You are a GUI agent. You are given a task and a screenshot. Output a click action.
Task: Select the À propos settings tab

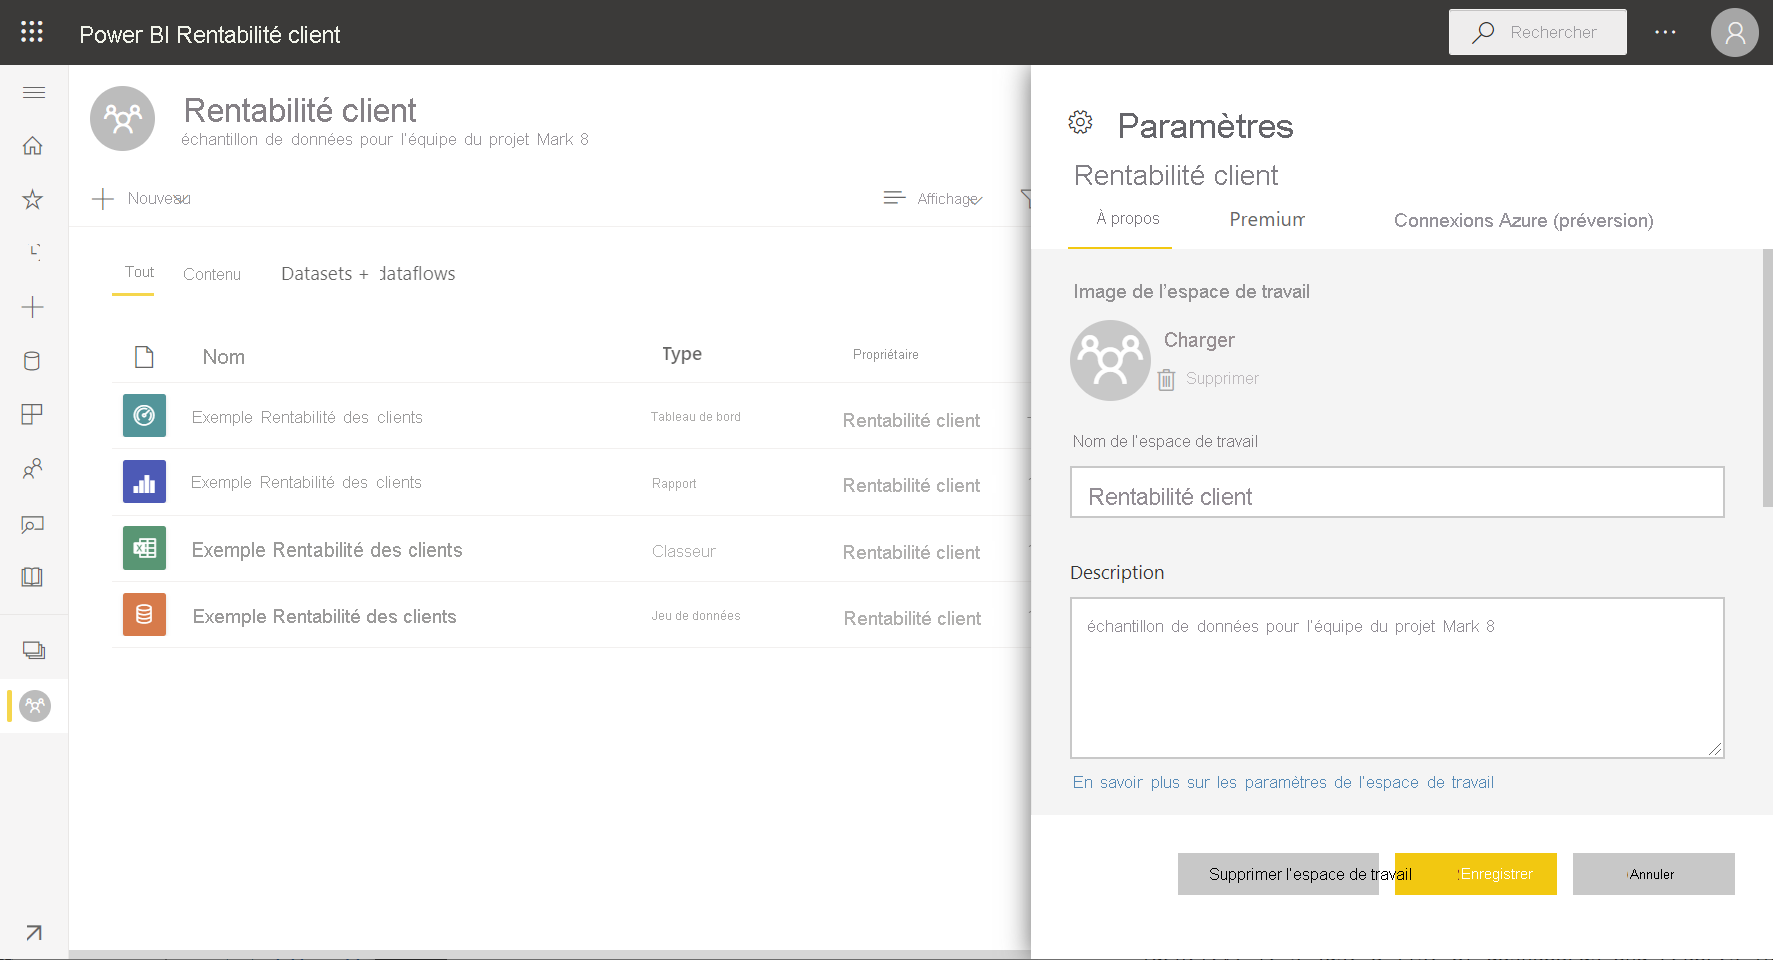pos(1127,219)
